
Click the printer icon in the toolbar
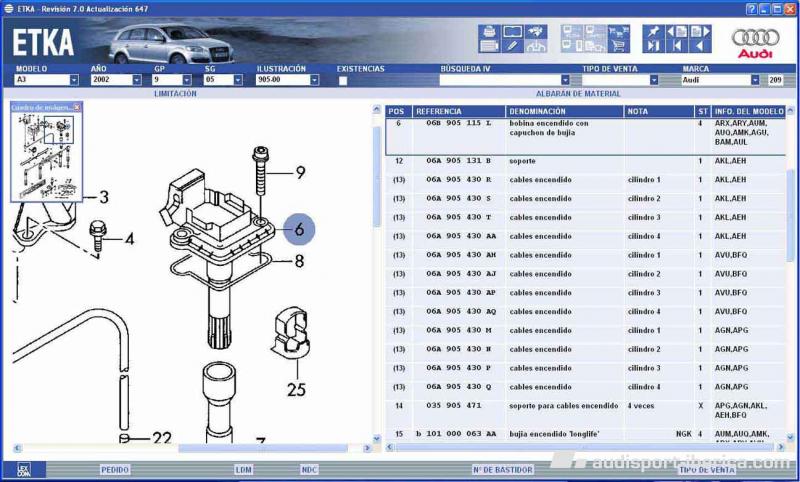click(488, 32)
